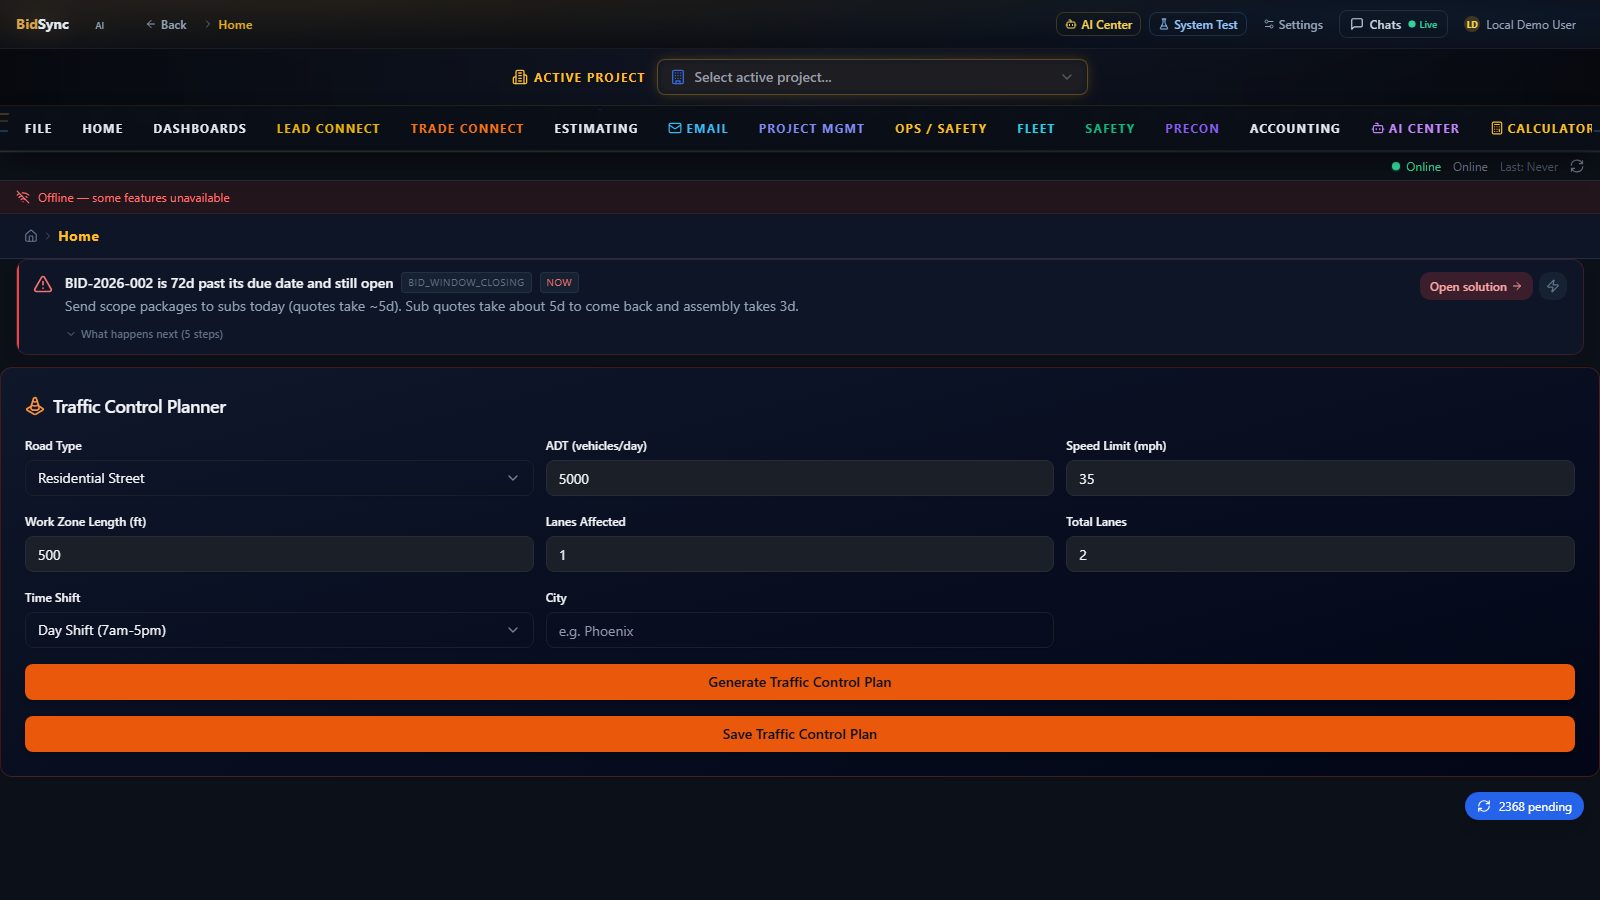The width and height of the screenshot is (1600, 900).
Task: Open the TRADE CONNECT menu
Action: point(467,128)
